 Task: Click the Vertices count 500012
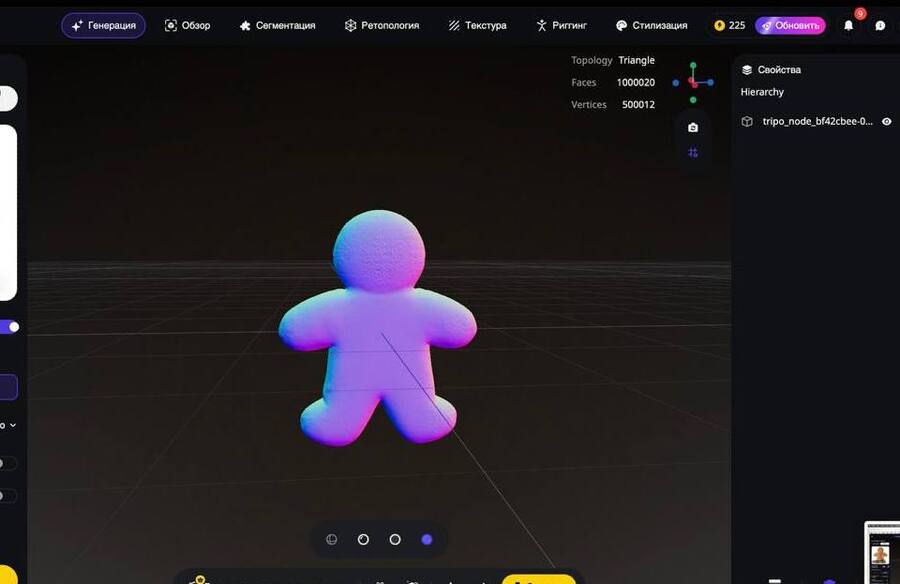638,105
